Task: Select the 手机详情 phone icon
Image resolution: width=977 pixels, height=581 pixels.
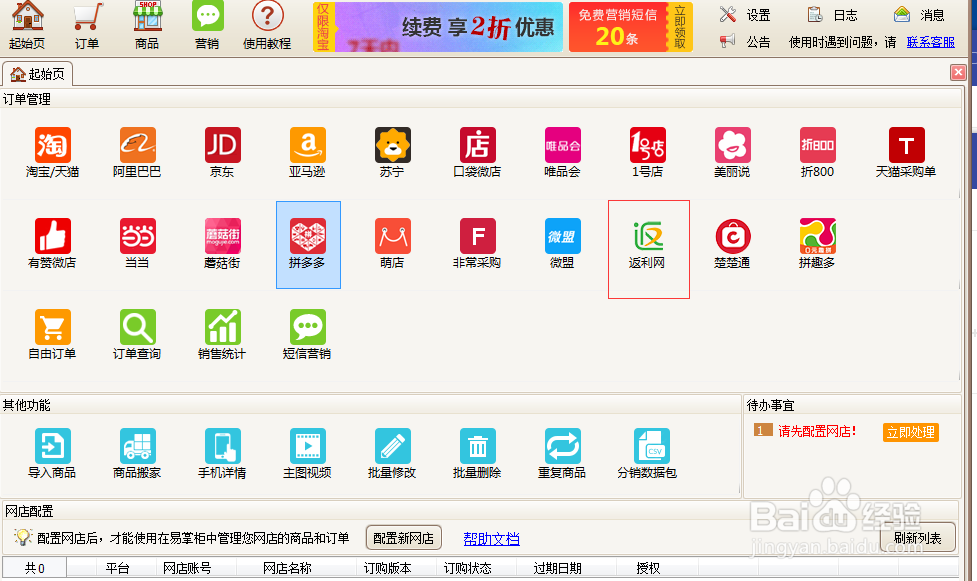Action: [x=222, y=454]
